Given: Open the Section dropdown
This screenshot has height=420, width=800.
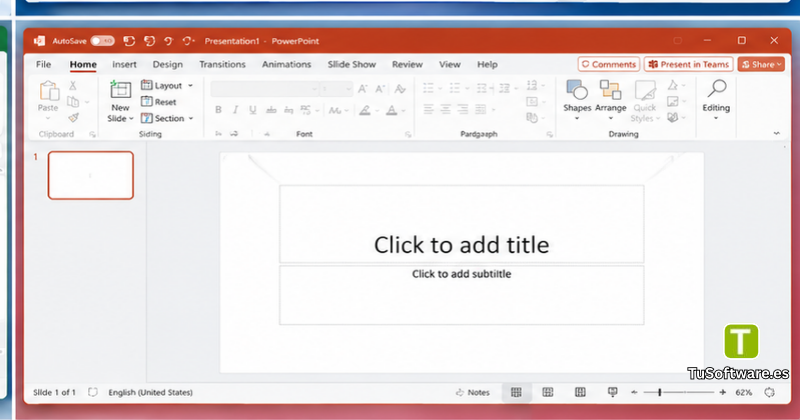Looking at the screenshot, I should [167, 118].
